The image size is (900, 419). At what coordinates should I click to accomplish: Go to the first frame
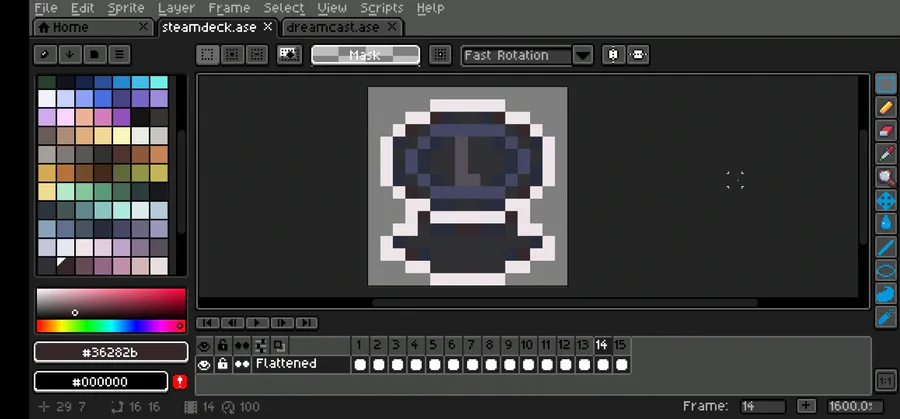[208, 323]
